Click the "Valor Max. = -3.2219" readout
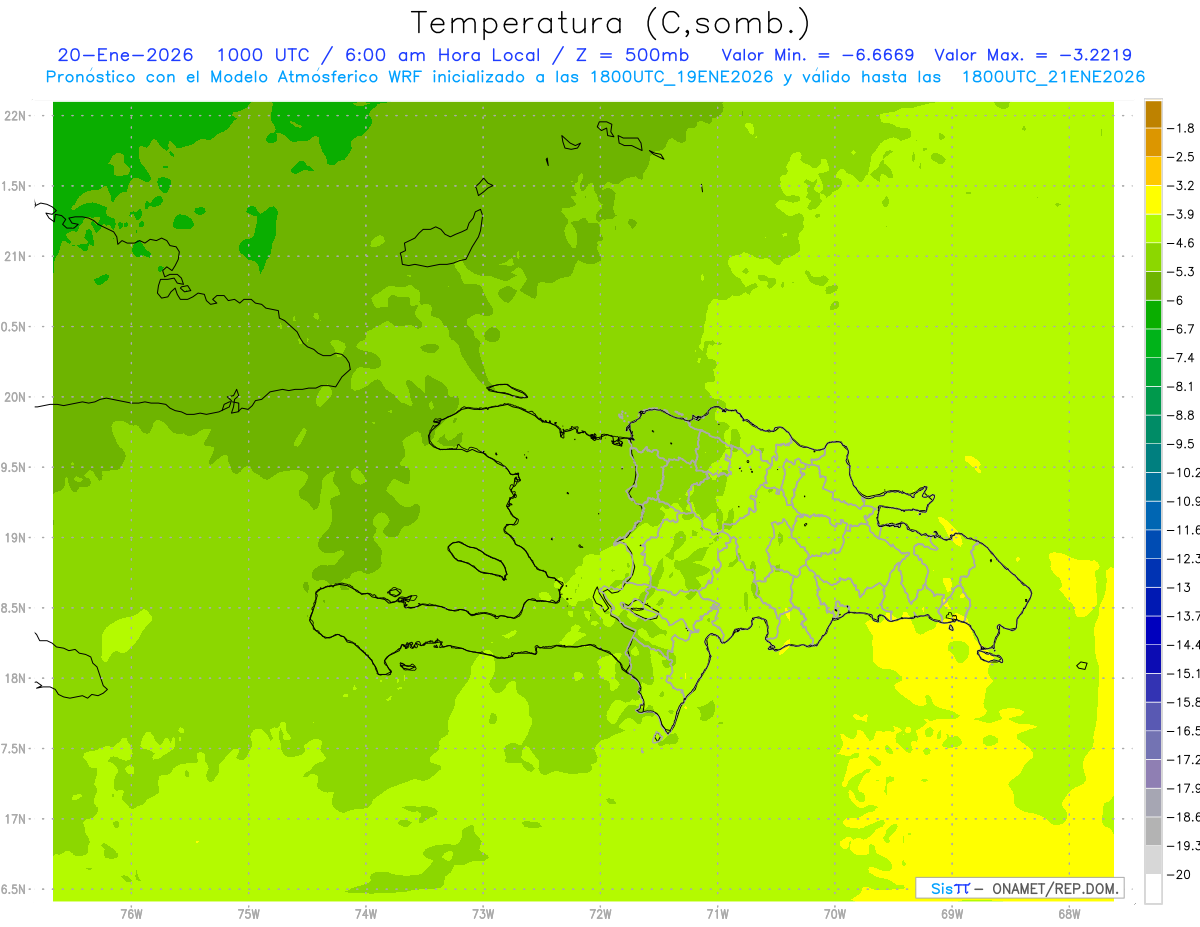 [x=1033, y=55]
